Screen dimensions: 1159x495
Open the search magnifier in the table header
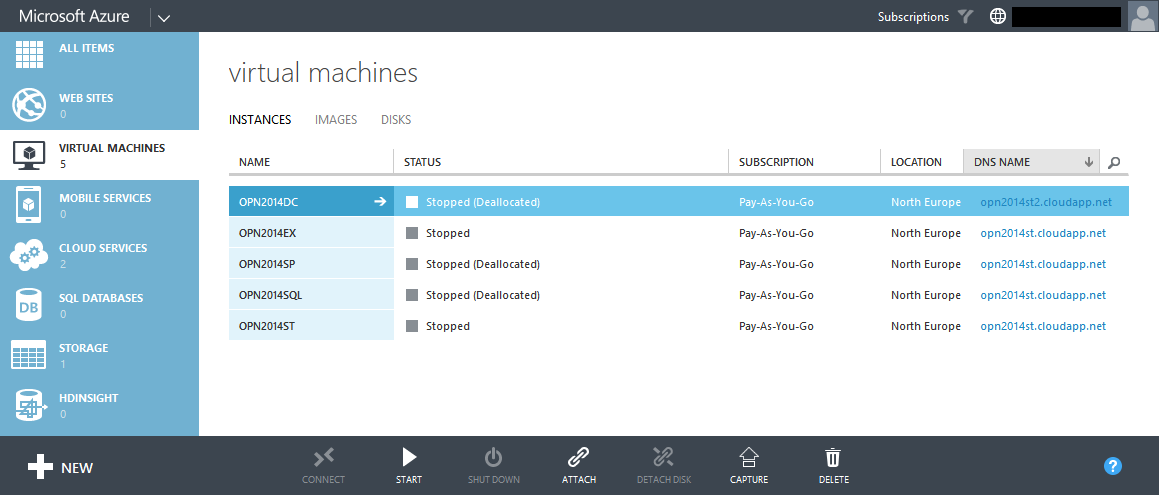(x=1115, y=163)
